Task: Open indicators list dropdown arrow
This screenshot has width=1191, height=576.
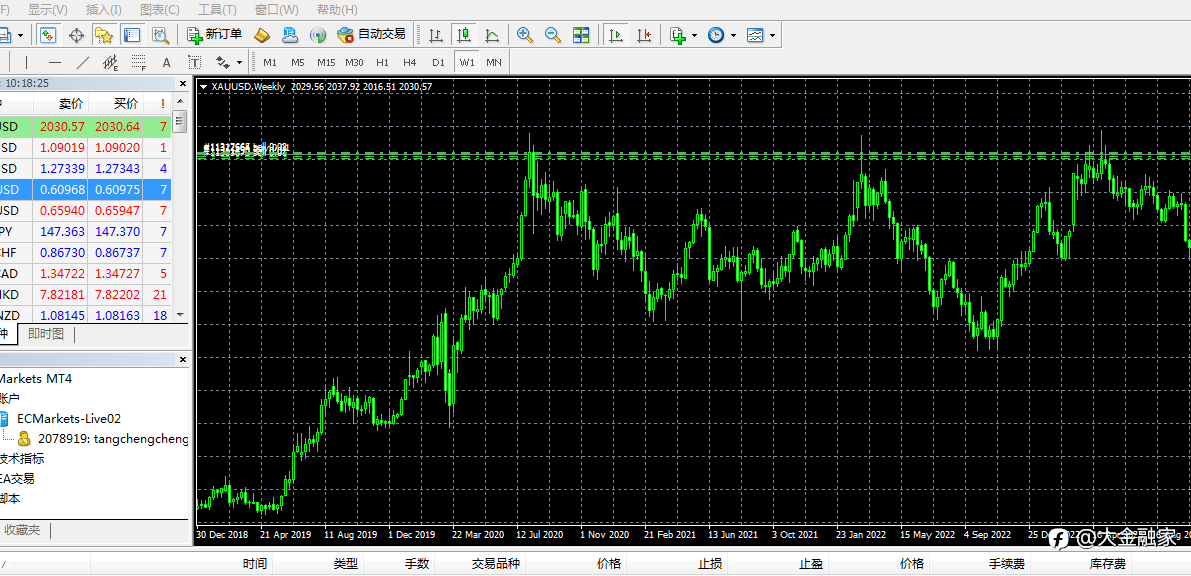Action: (694, 35)
